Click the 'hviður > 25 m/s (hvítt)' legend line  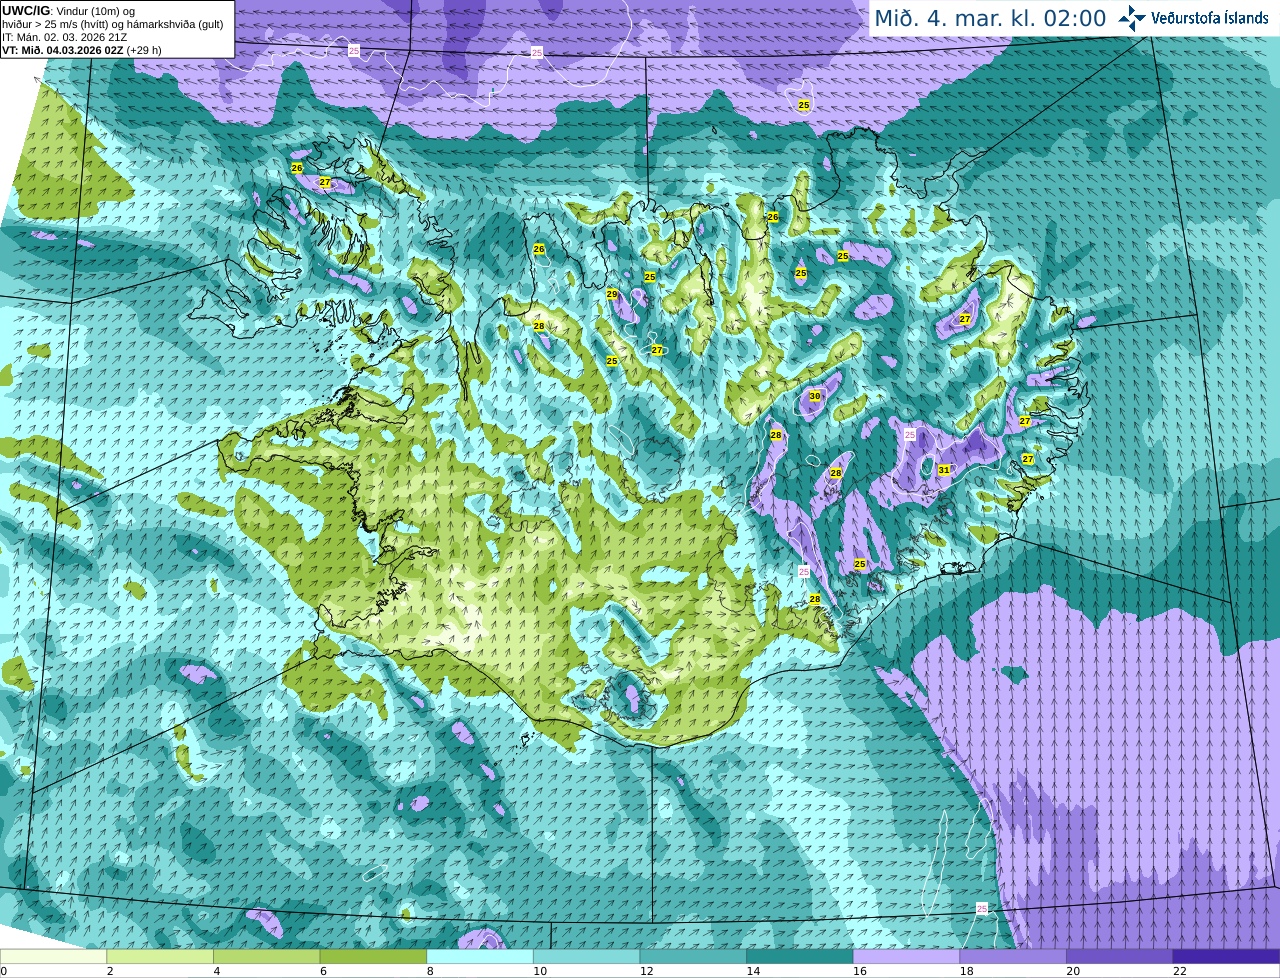tap(113, 24)
